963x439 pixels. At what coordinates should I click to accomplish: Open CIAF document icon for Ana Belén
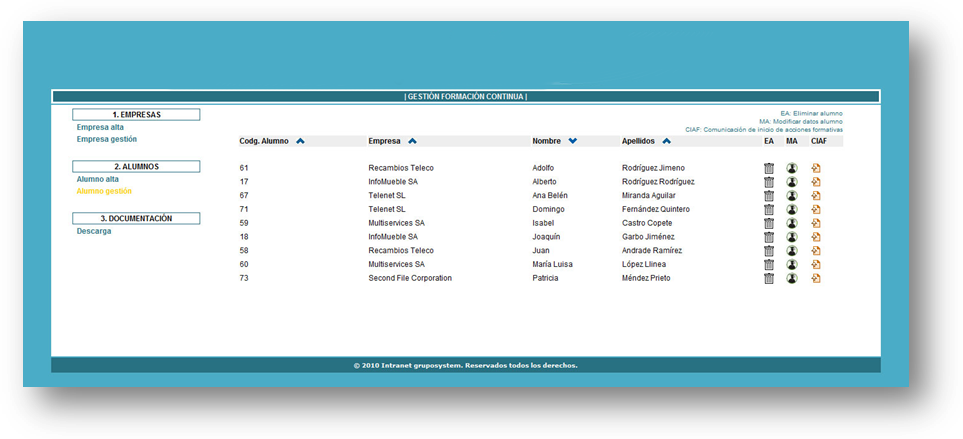click(816, 196)
